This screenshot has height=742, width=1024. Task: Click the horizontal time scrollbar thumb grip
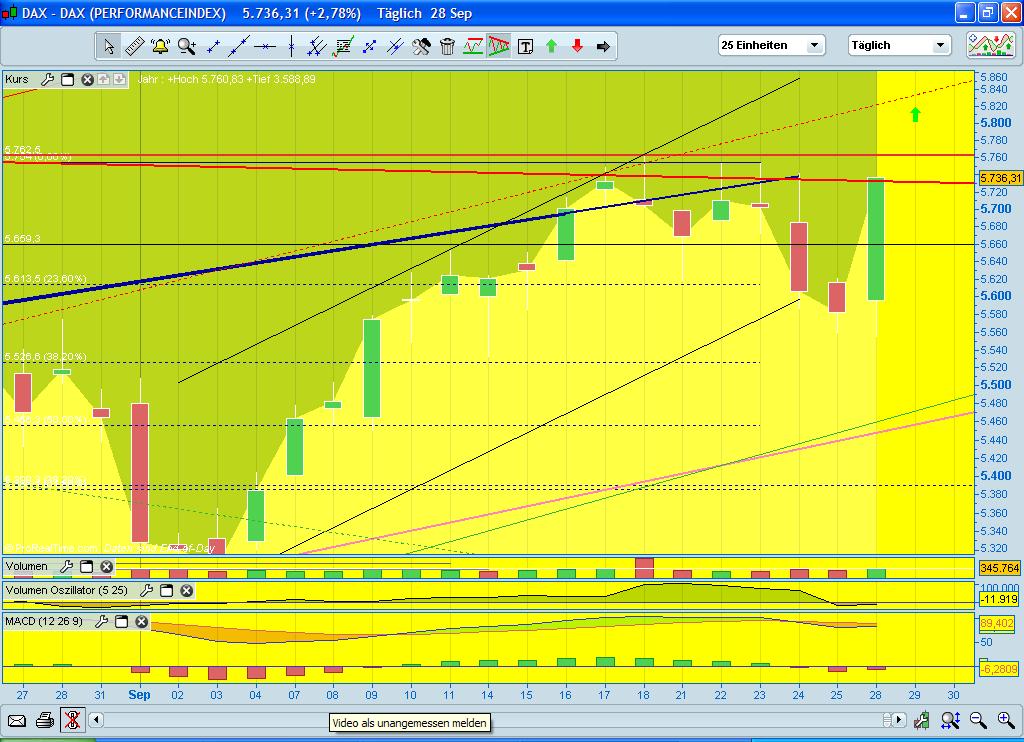887,720
